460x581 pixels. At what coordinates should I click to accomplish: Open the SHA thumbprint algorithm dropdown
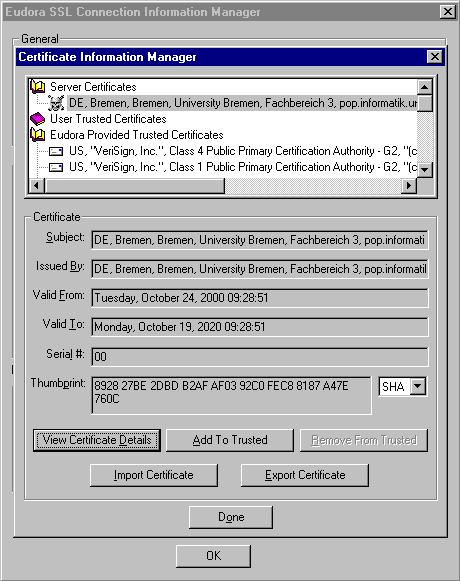point(418,386)
